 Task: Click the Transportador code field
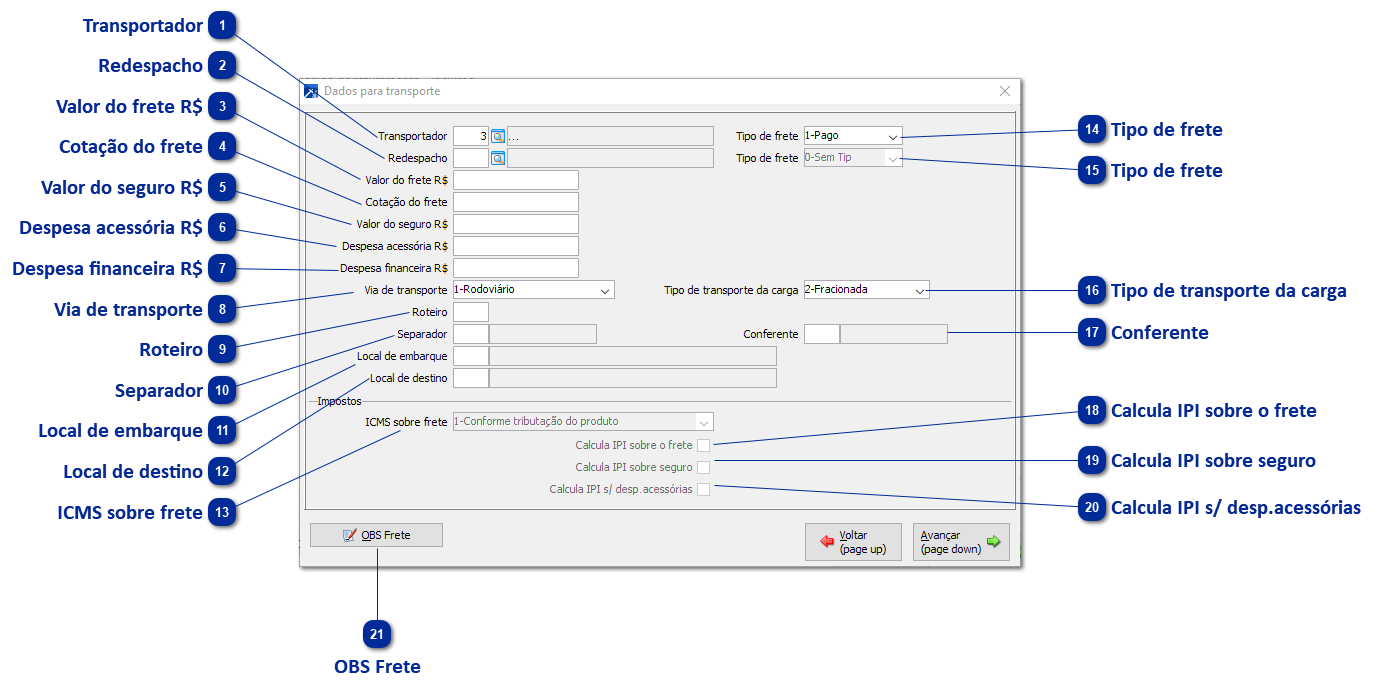point(471,136)
